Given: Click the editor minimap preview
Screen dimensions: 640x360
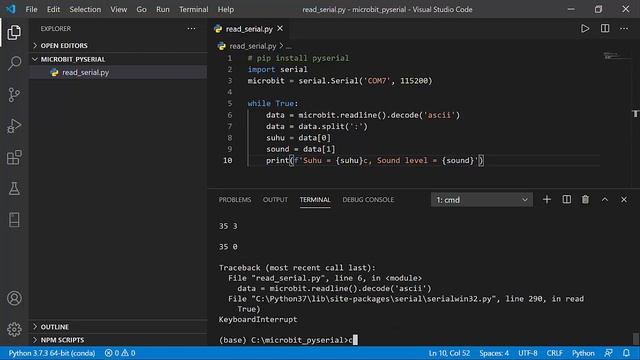Looking at the screenshot, I should [616, 56].
